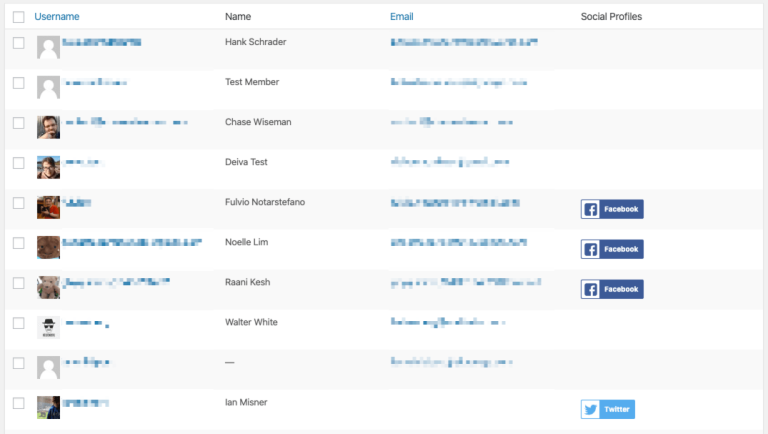
Task: Open Hank Schrader's default avatar
Action: point(48,48)
